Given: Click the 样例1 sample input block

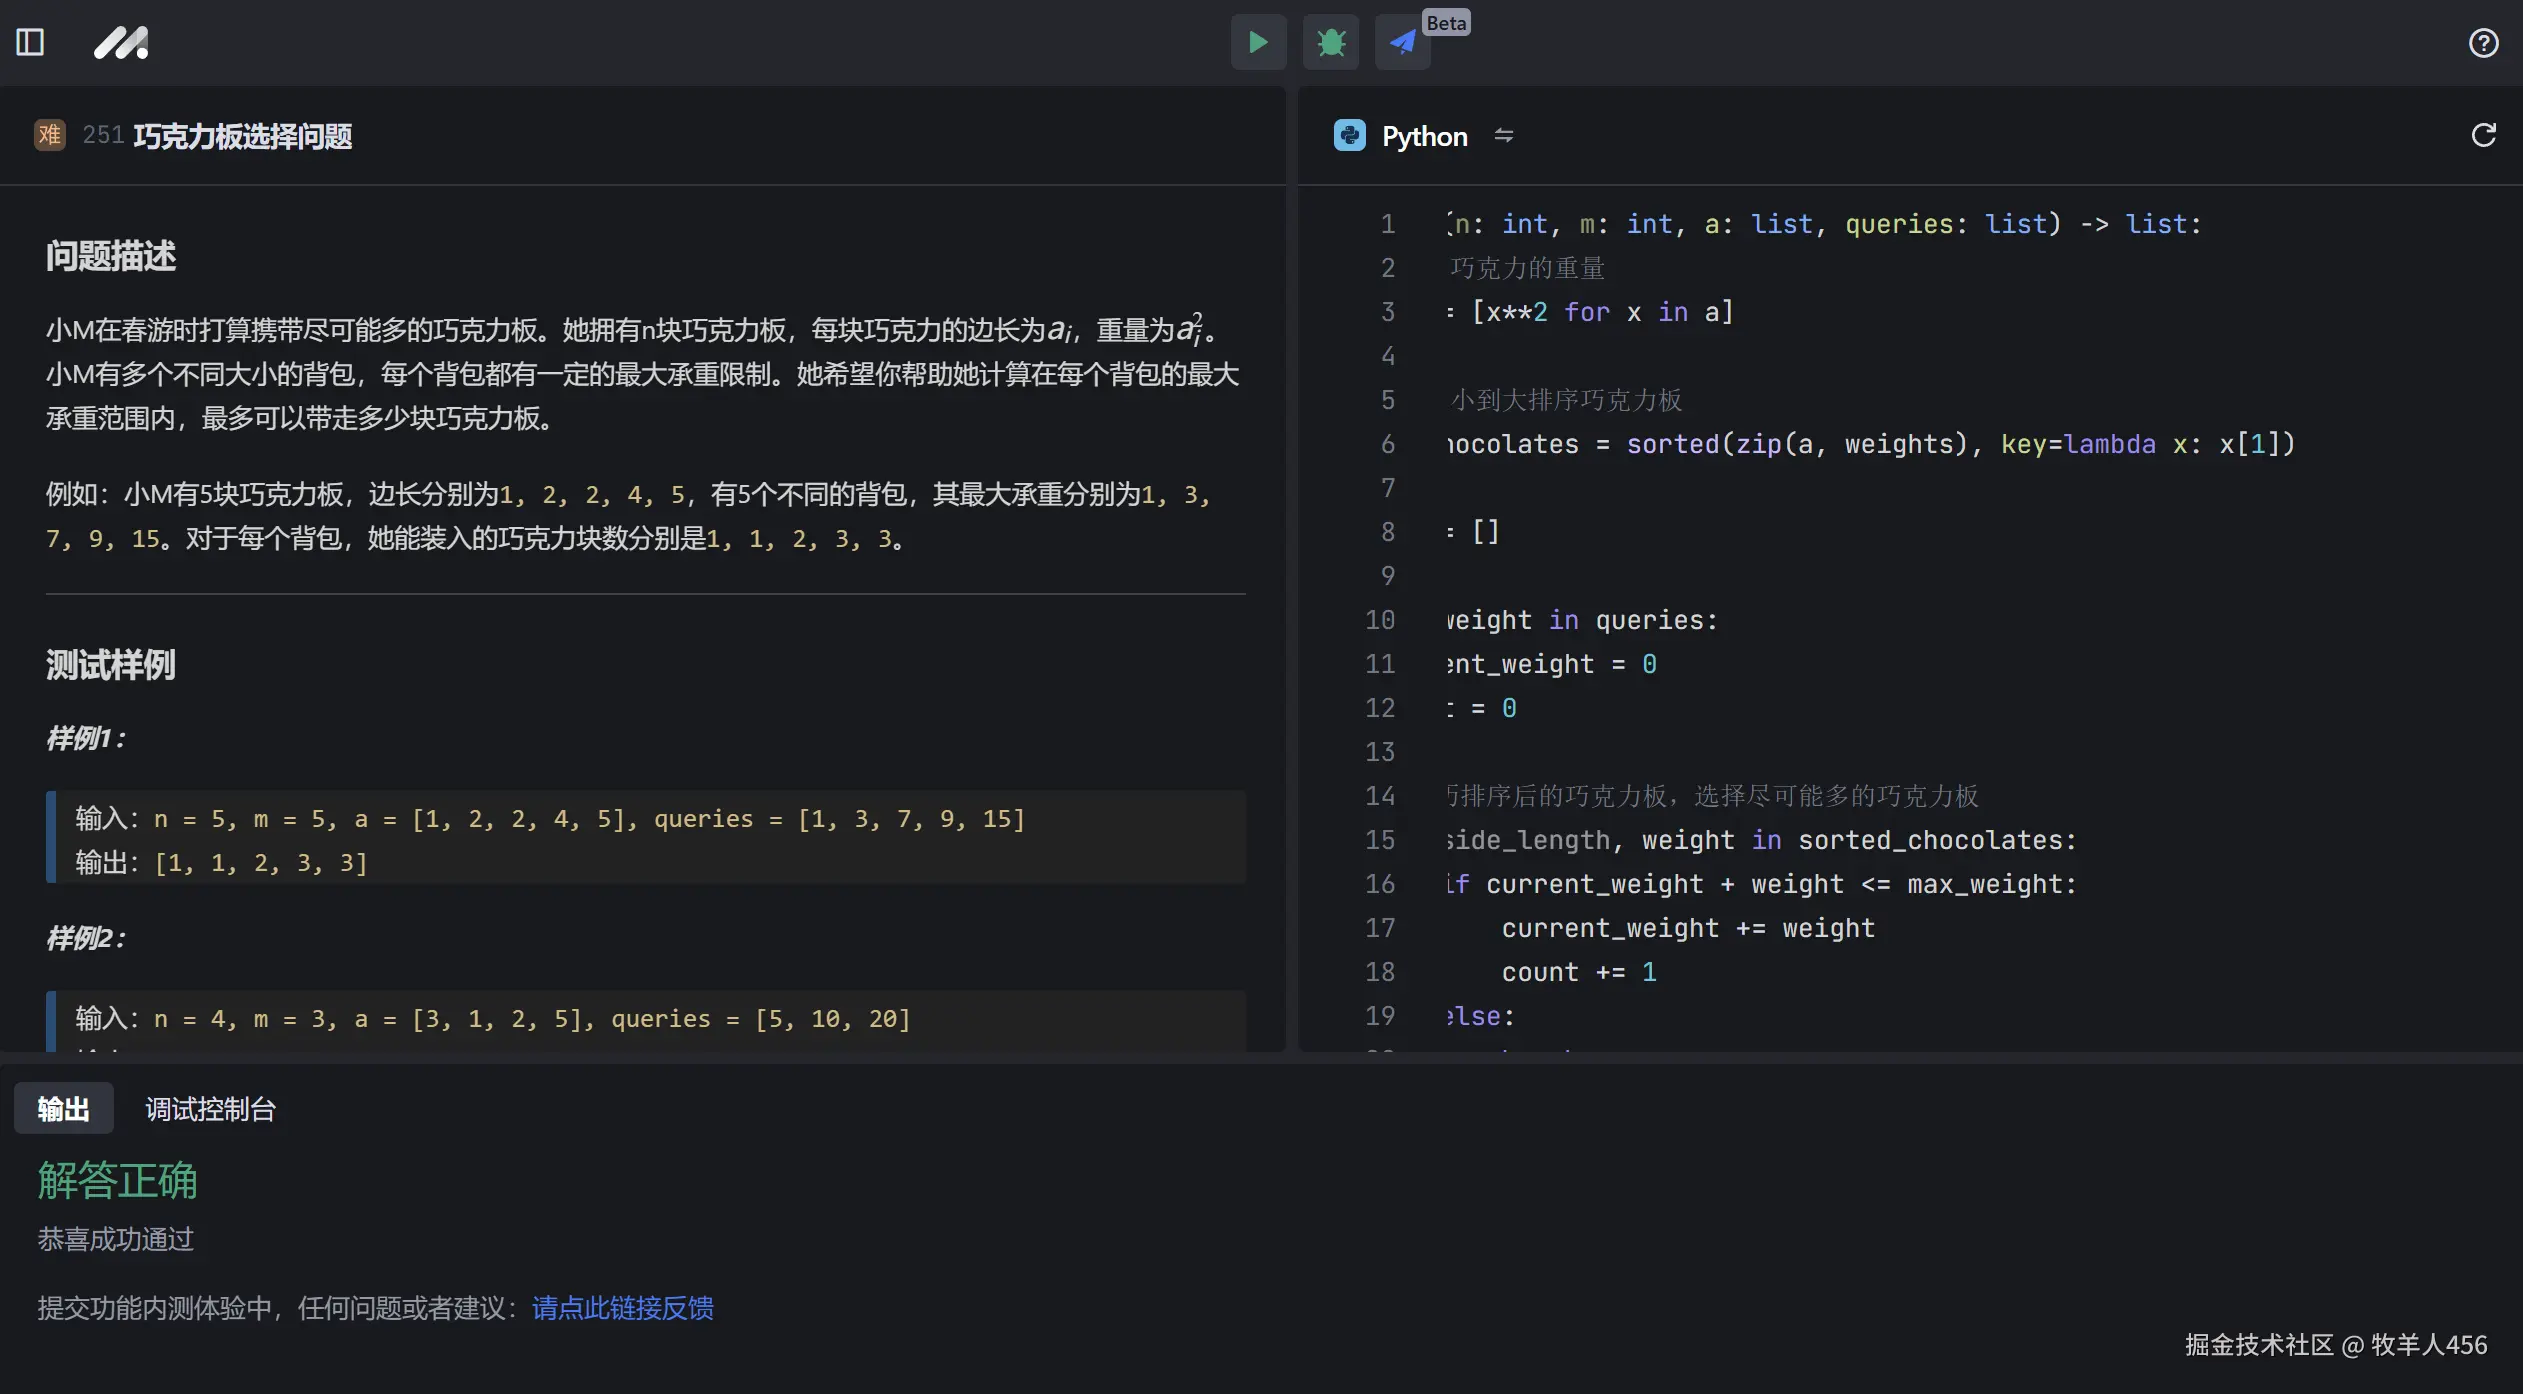Looking at the screenshot, I should tap(640, 838).
